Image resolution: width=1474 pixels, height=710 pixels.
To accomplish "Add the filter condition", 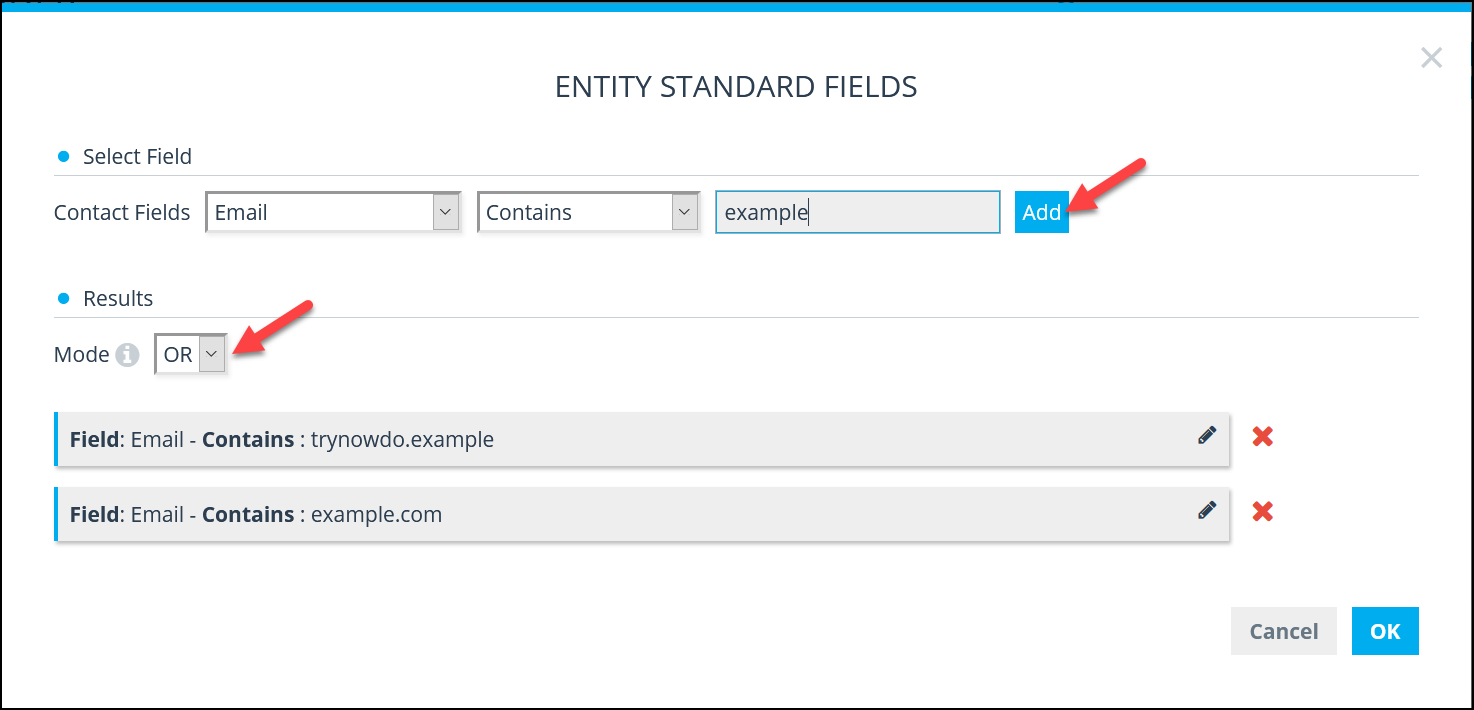I will (1042, 212).
